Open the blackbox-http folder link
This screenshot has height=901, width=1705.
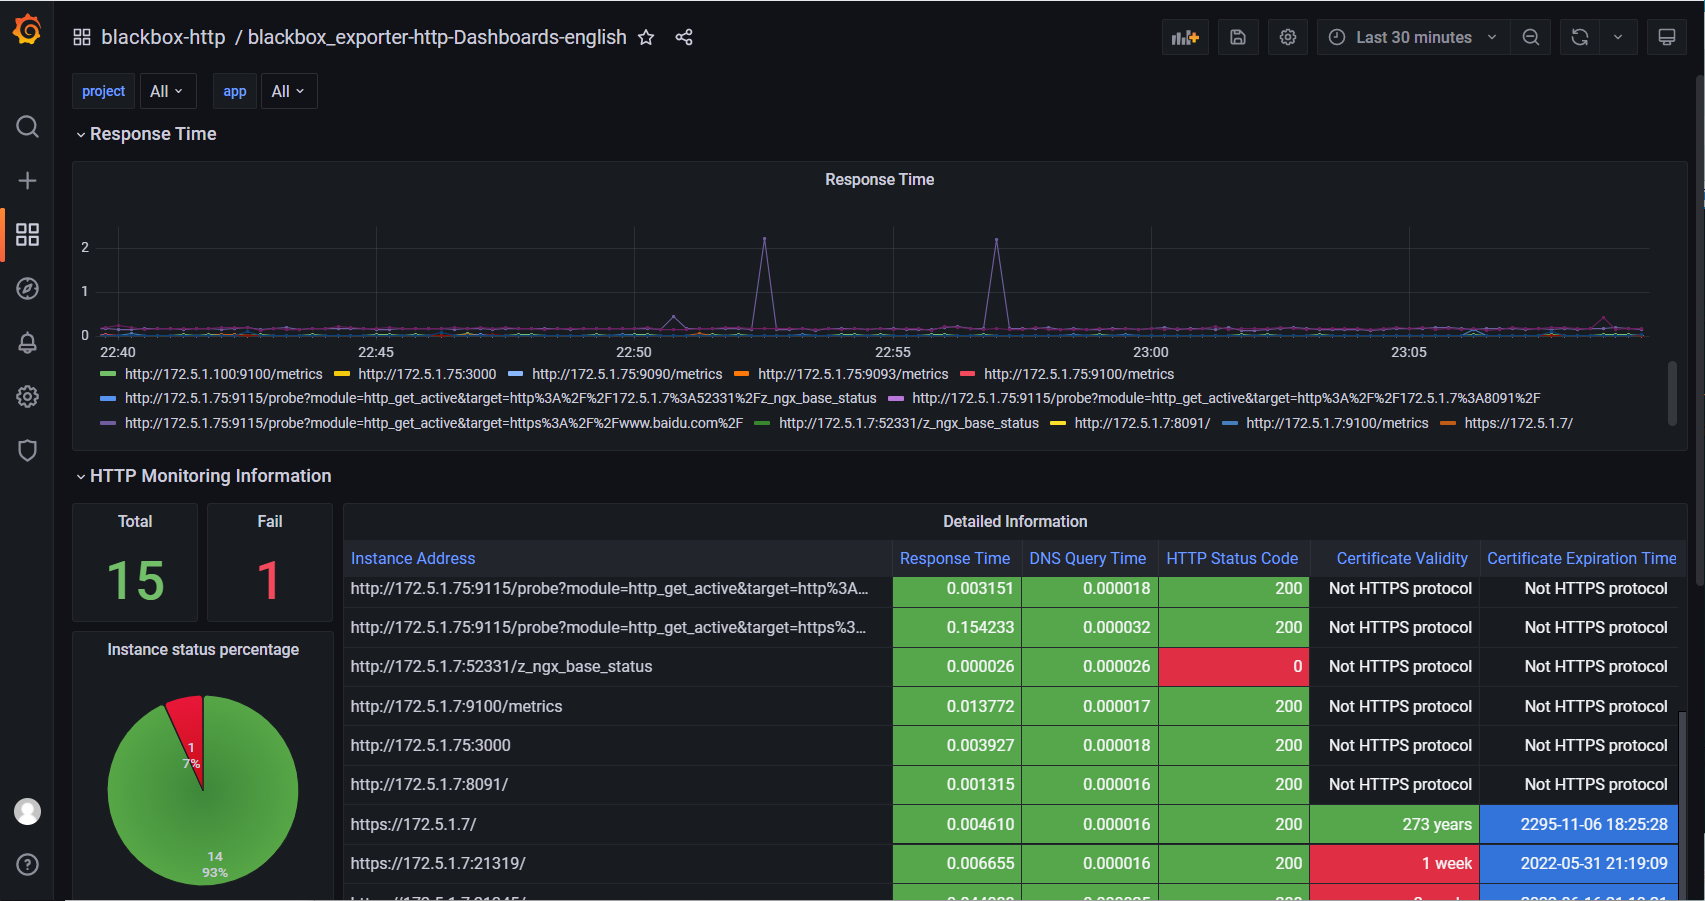click(163, 37)
